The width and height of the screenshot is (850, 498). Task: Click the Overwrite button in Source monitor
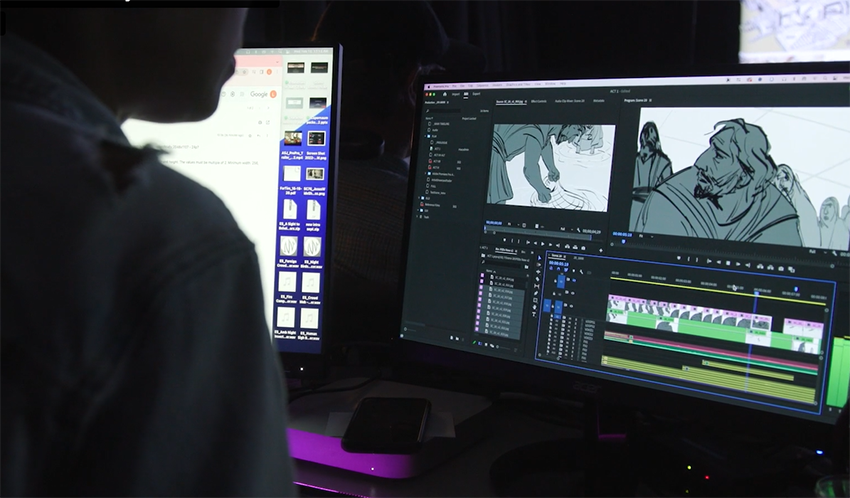[575, 247]
